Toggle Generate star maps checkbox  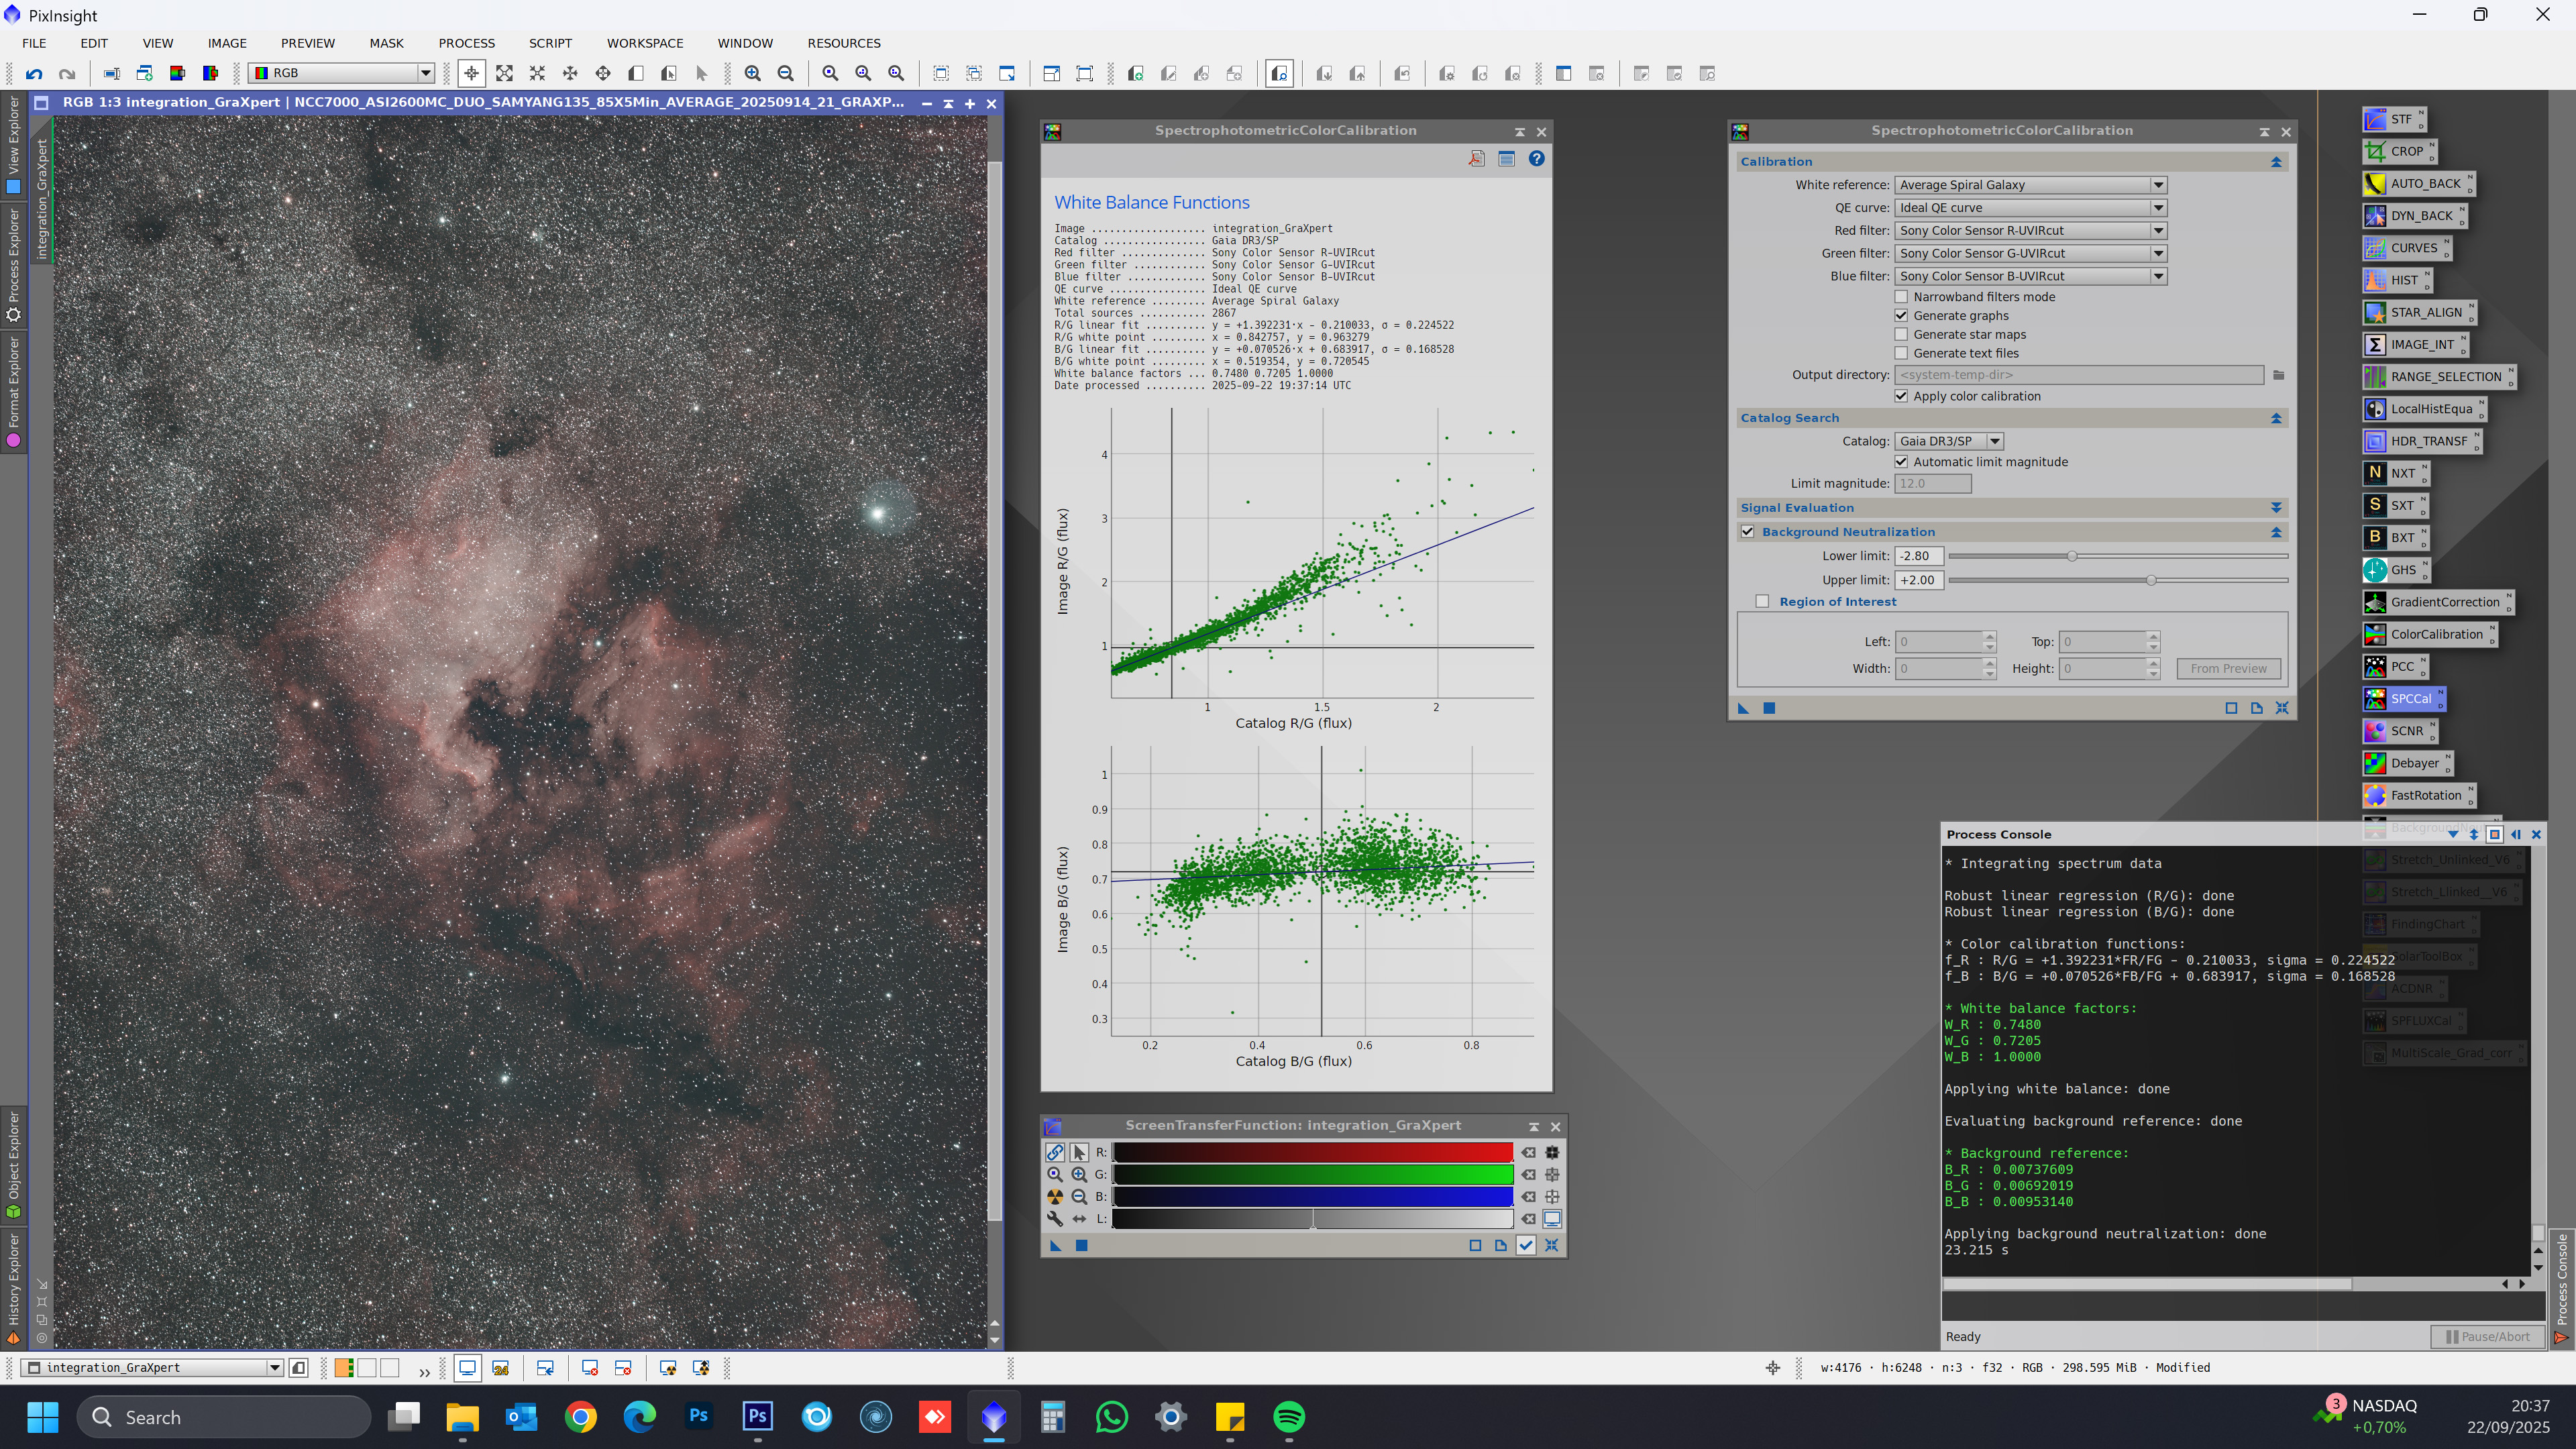point(1902,335)
